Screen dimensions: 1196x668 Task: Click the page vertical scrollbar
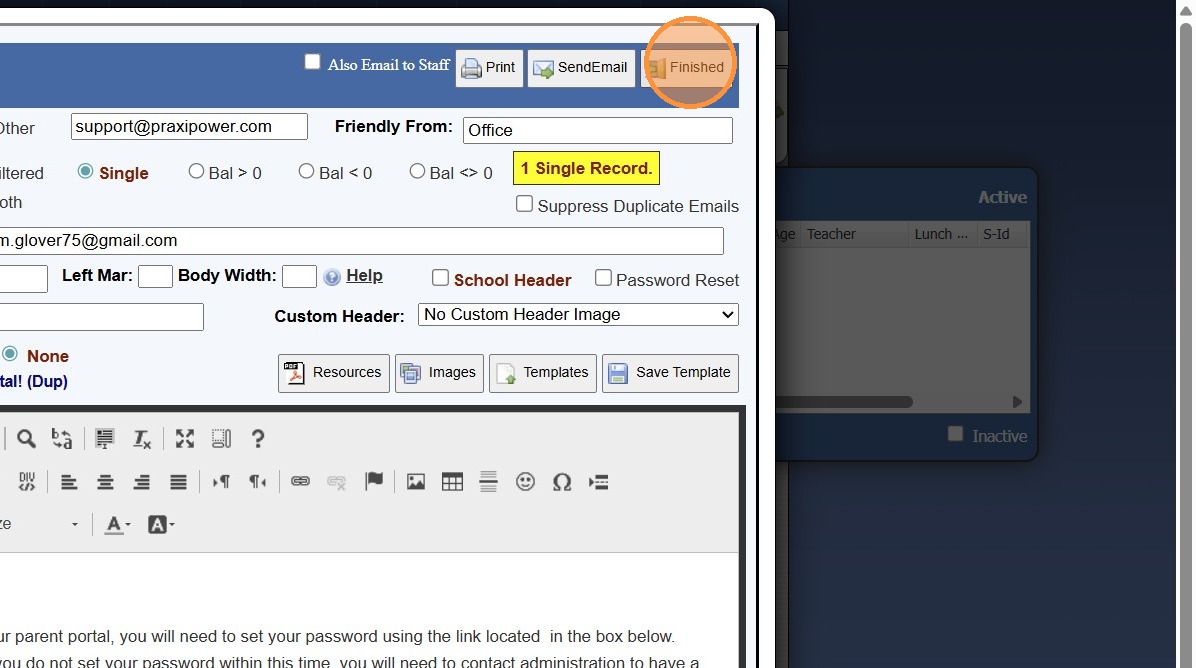click(1185, 343)
